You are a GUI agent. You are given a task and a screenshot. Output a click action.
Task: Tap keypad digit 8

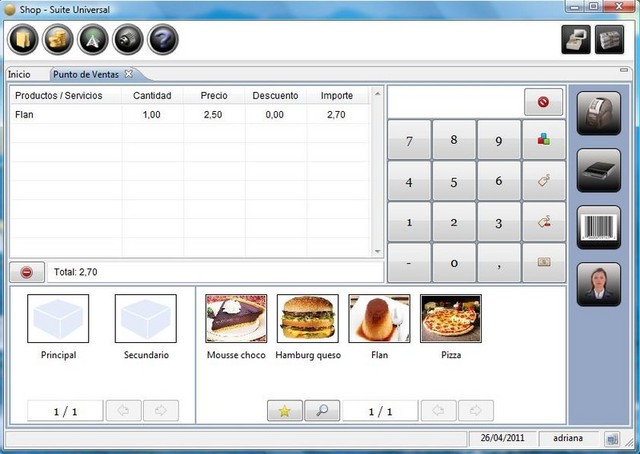454,140
